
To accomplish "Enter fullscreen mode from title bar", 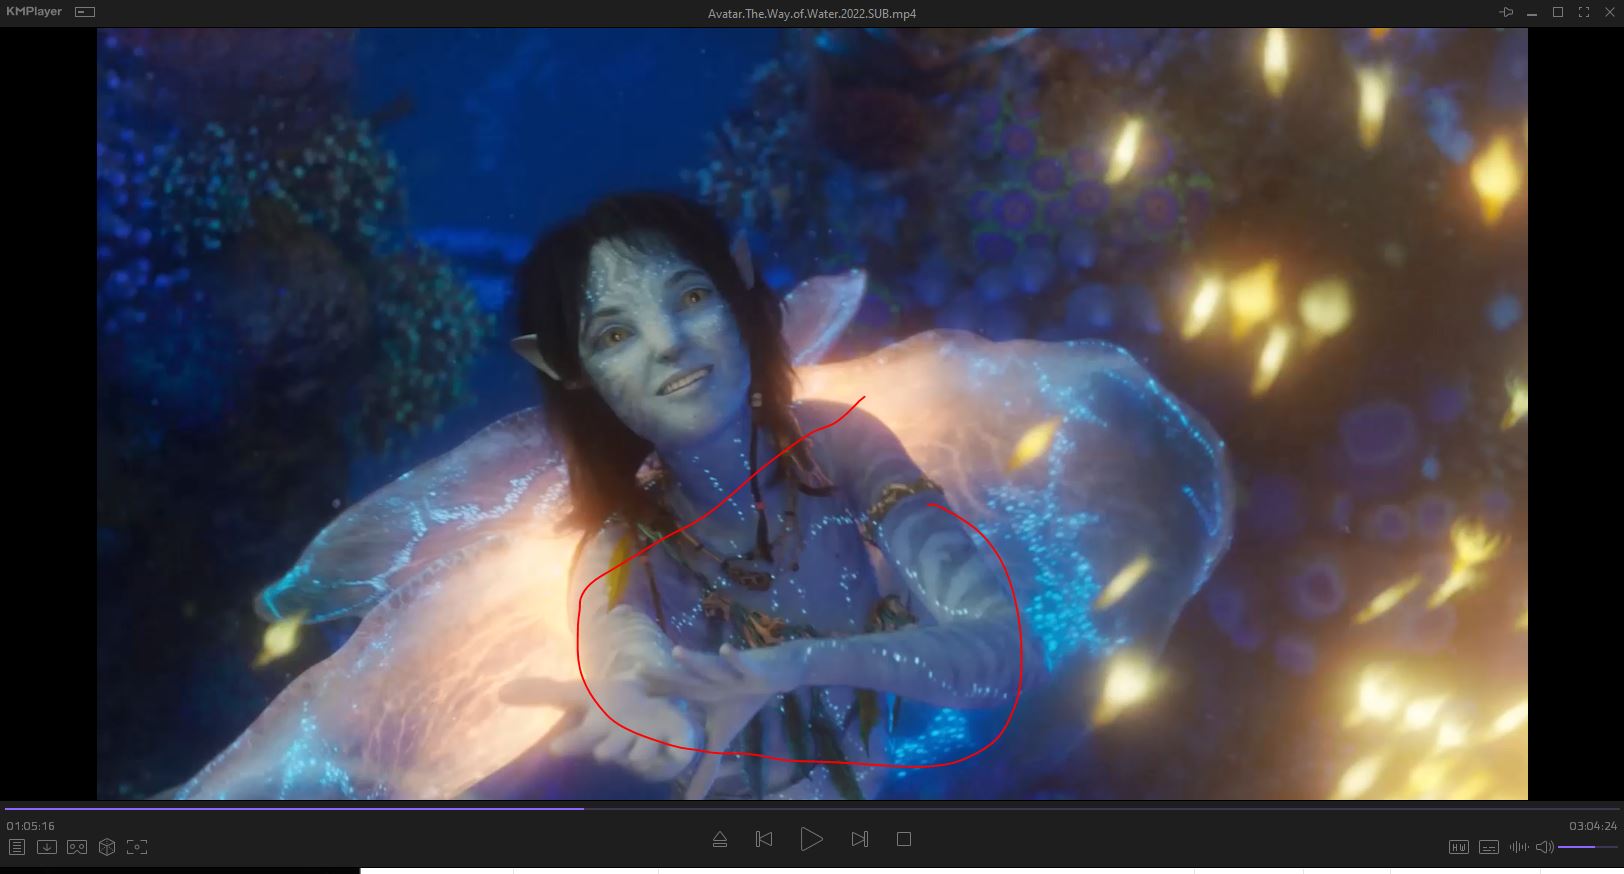I will tap(1583, 12).
